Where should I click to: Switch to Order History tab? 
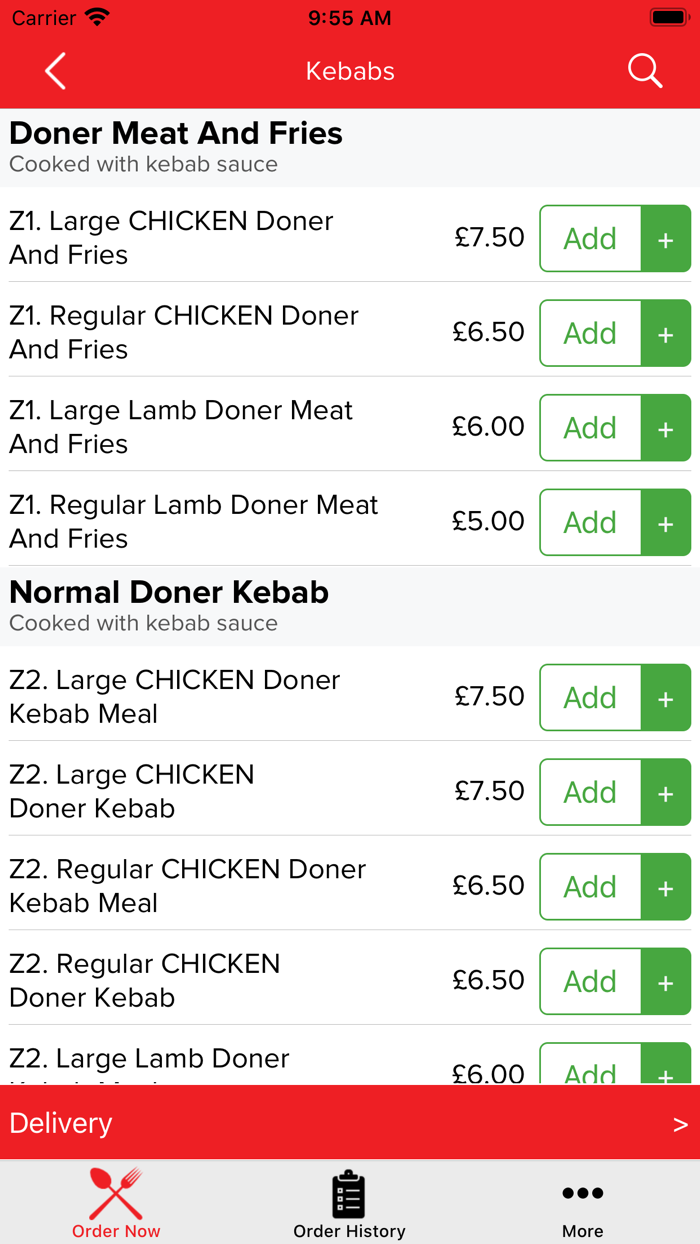(349, 1202)
